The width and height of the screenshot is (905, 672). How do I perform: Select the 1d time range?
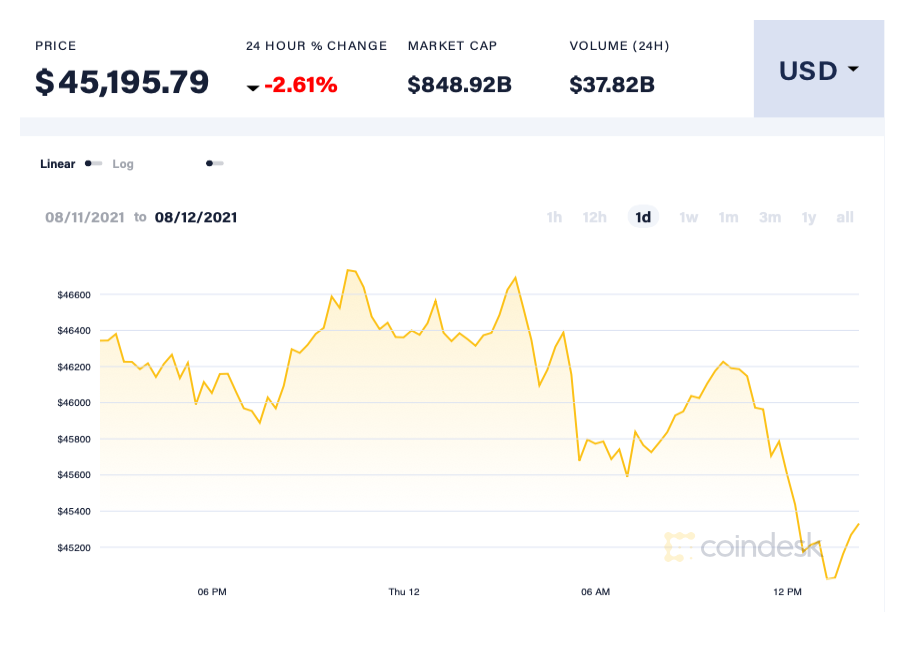(643, 217)
